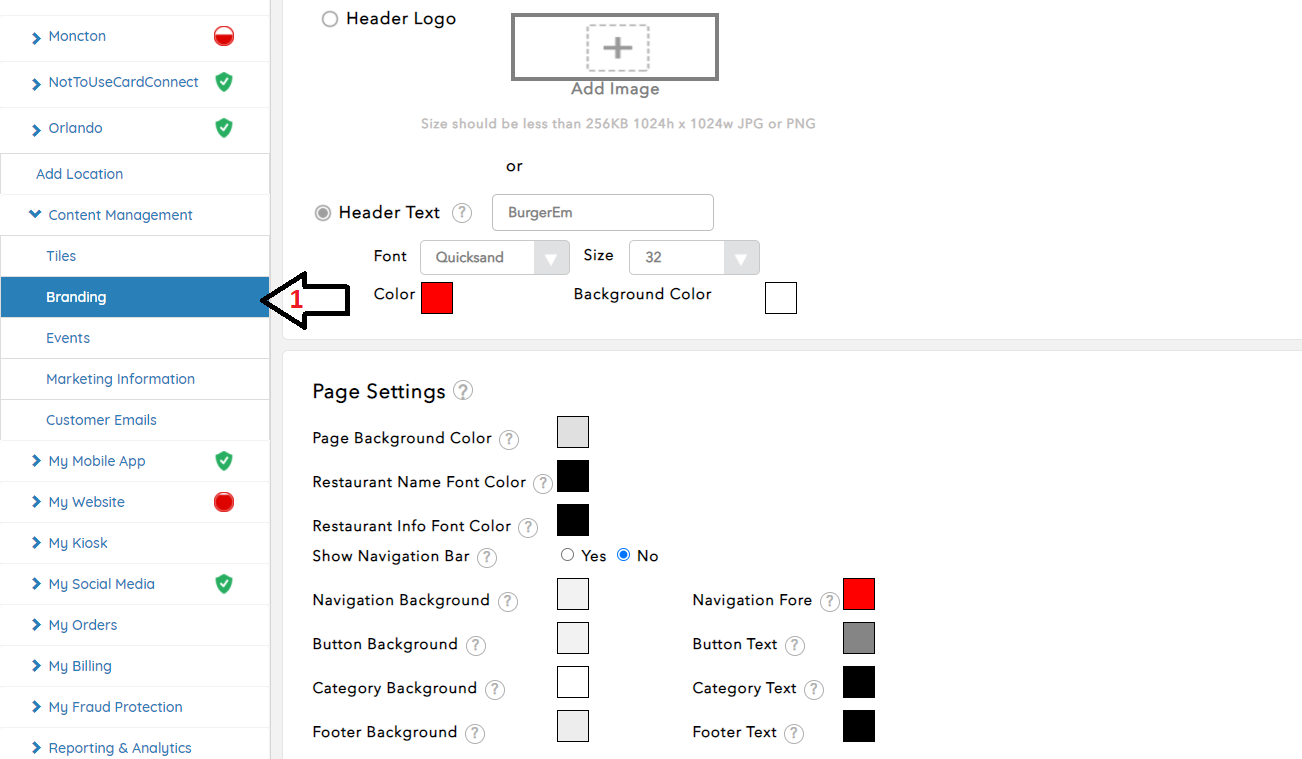Image resolution: width=1302 pixels, height=759 pixels.
Task: Select the Header Text radio button
Action: coord(323,213)
